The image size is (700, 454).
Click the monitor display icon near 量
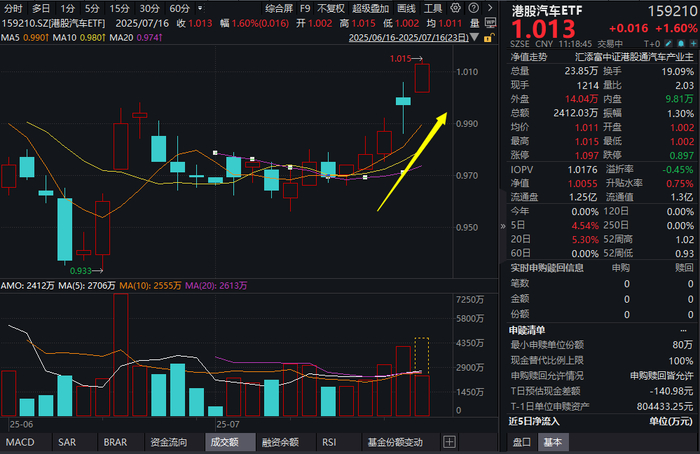tap(490, 23)
